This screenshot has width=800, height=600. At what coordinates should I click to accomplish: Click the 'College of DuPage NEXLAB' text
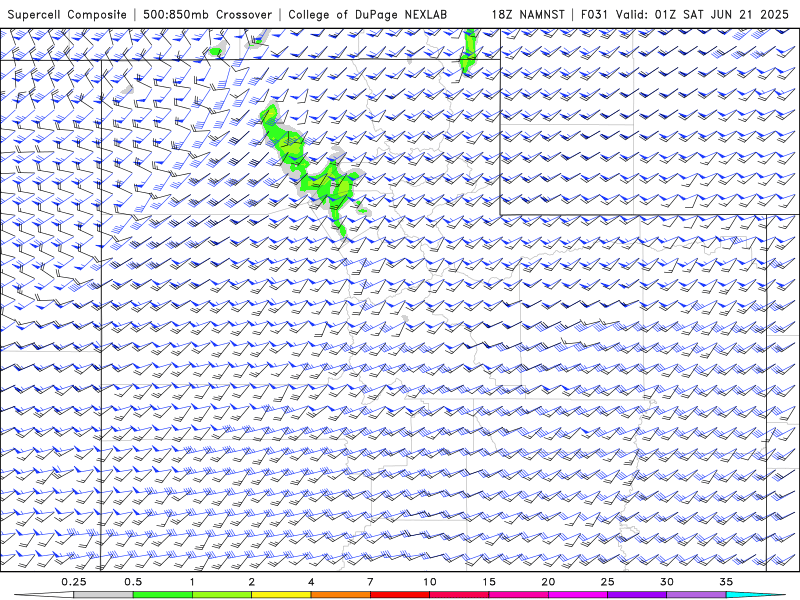tap(367, 14)
